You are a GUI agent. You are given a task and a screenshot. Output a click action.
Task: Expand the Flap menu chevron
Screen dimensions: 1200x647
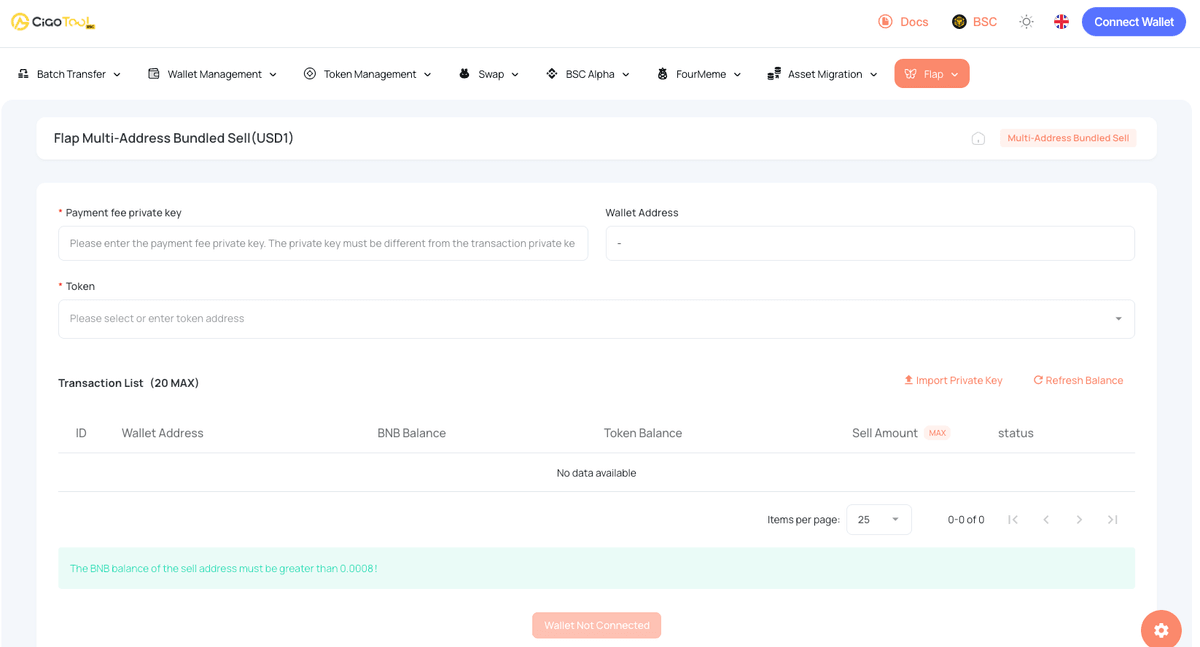click(x=955, y=74)
